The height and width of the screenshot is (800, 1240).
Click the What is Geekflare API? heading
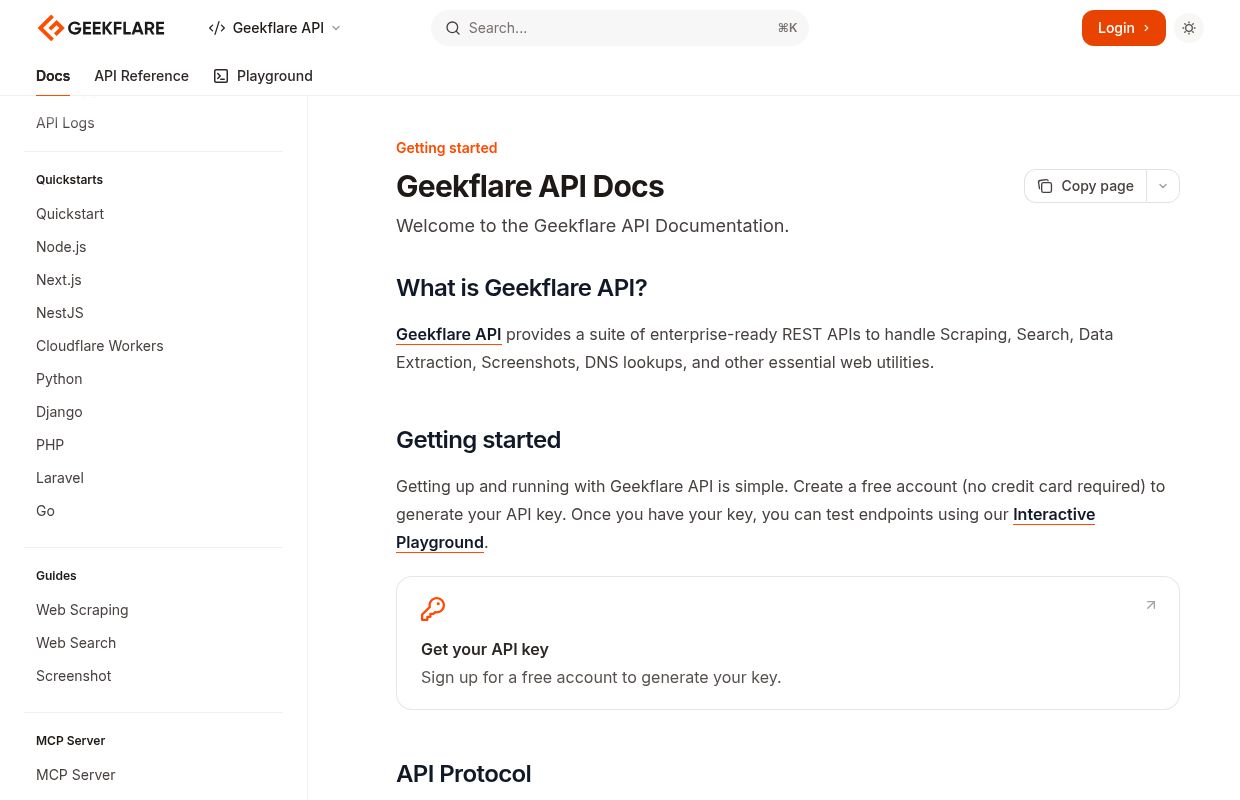pyautogui.click(x=522, y=288)
